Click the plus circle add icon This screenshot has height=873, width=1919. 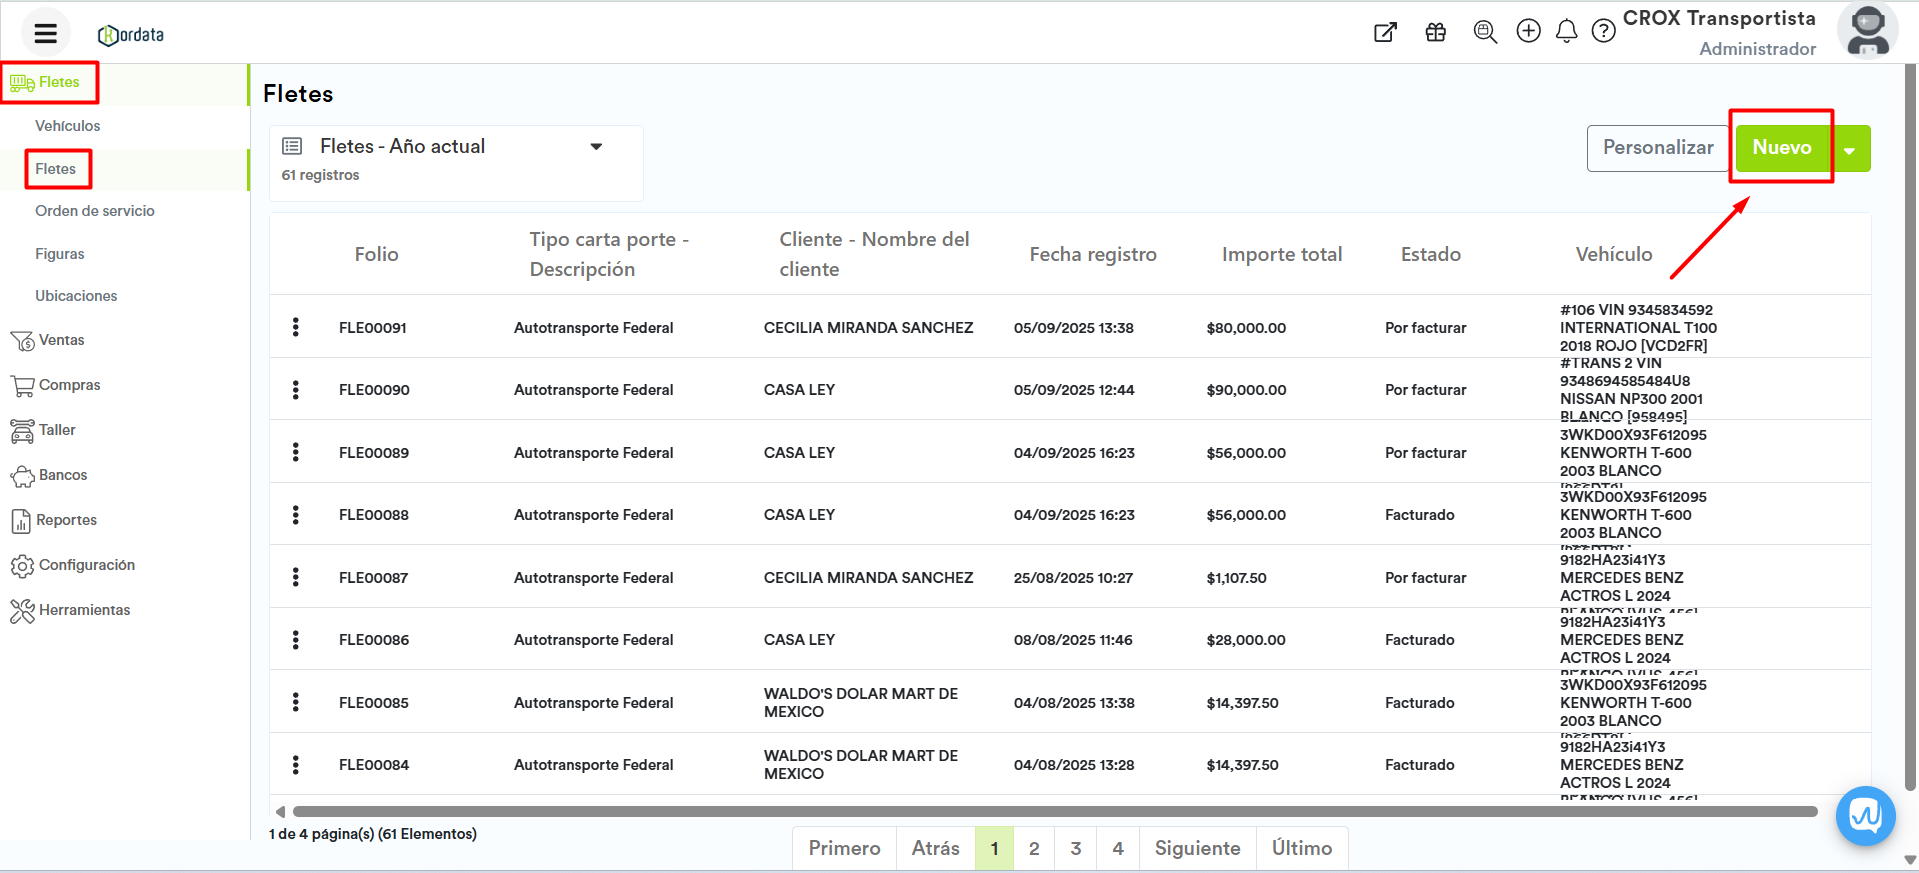[1528, 31]
